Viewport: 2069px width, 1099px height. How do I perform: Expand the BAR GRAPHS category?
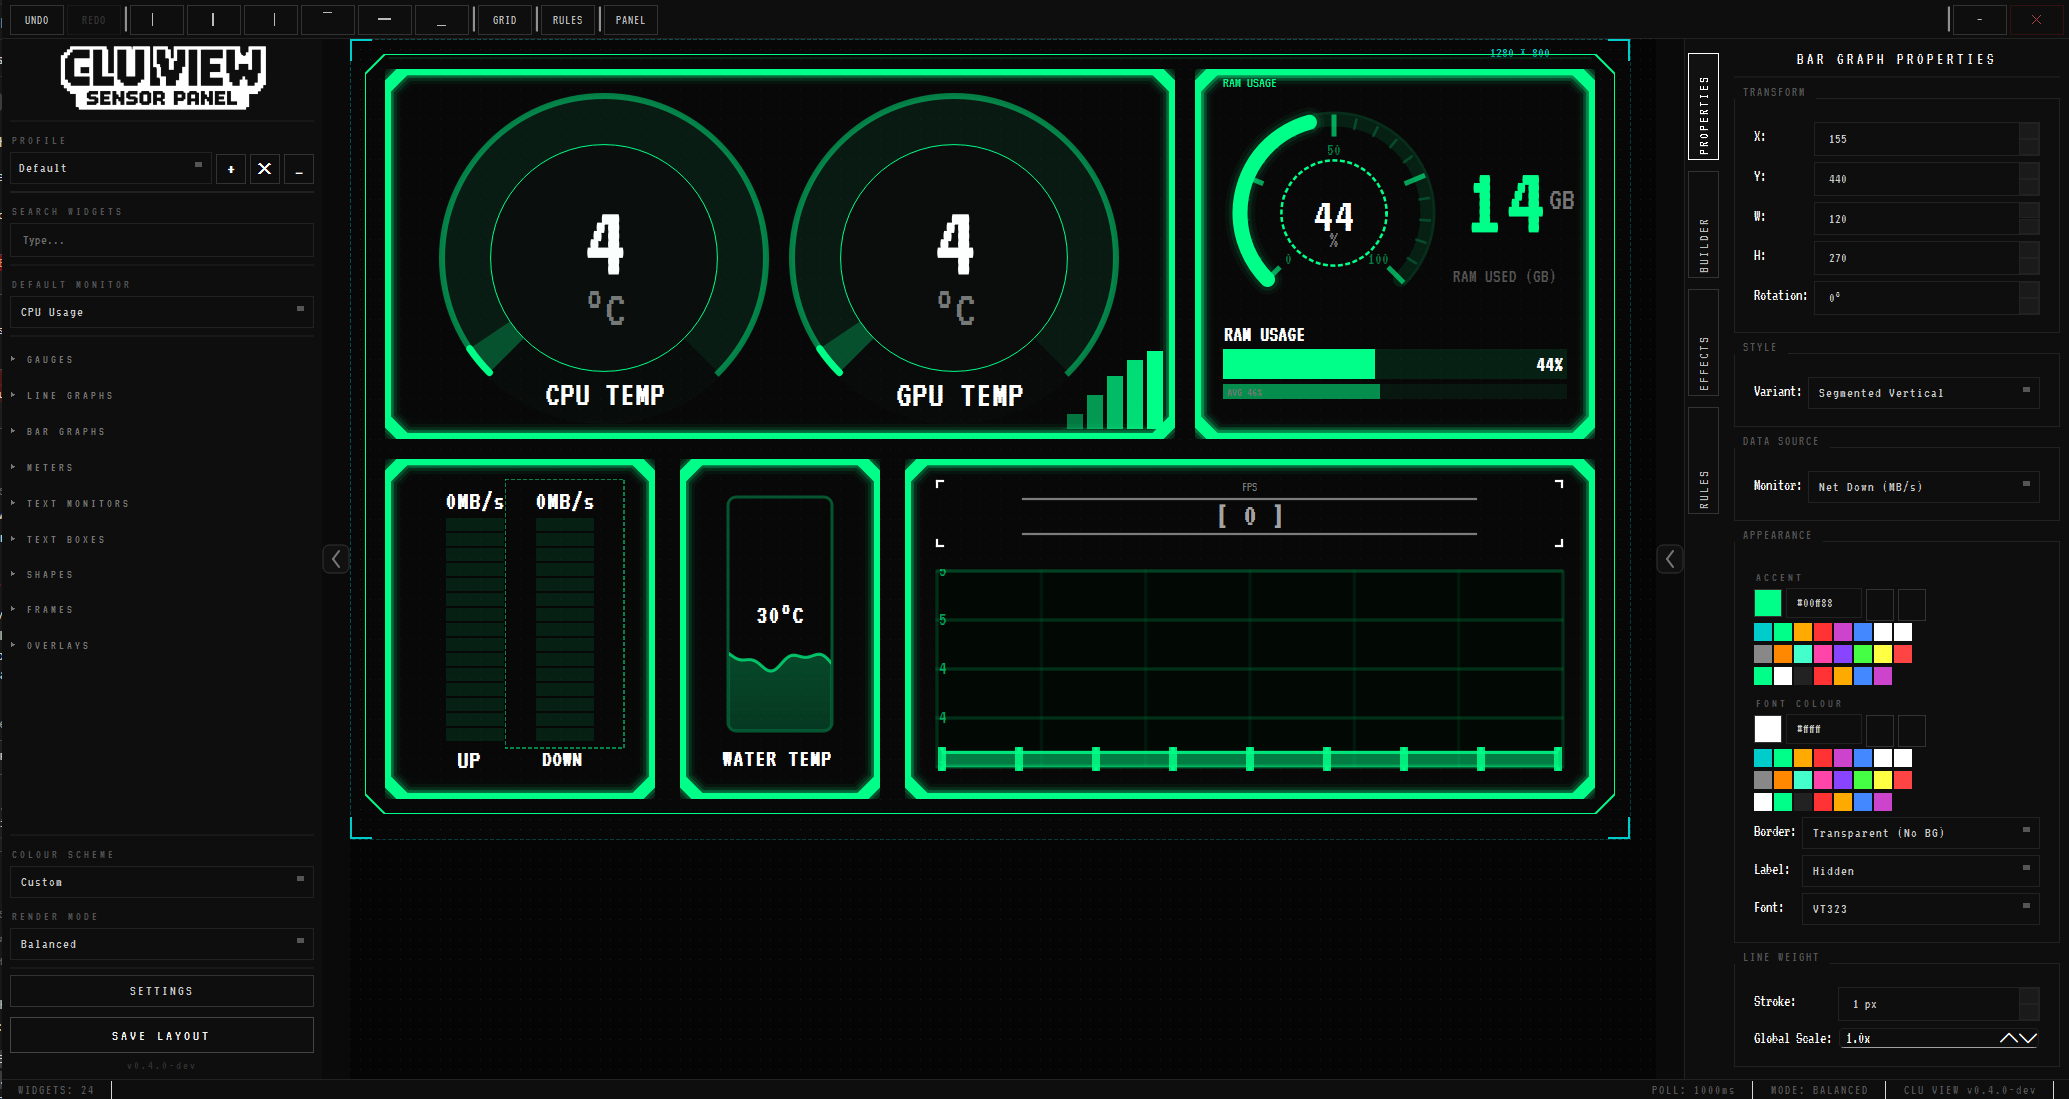[x=65, y=431]
